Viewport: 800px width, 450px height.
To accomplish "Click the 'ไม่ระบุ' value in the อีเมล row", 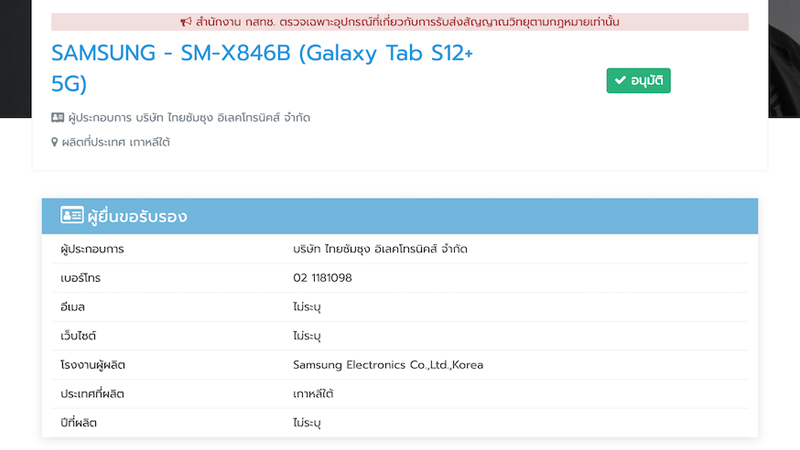I will 307,307.
